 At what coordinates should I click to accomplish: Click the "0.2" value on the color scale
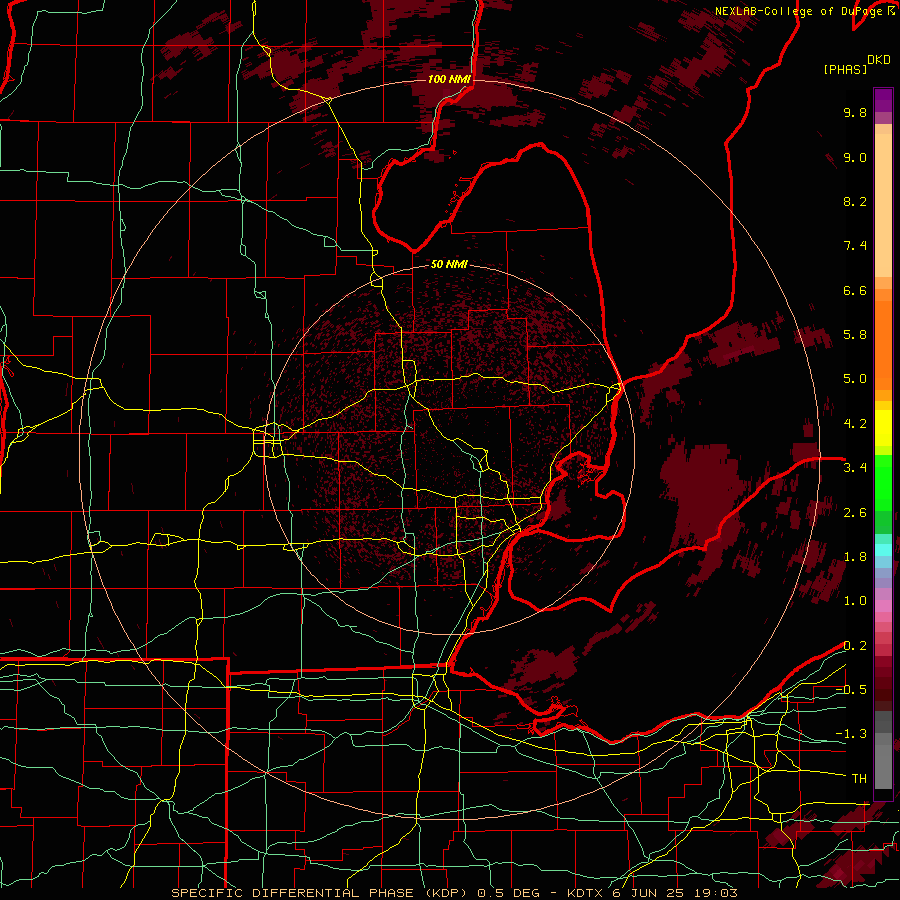point(855,646)
